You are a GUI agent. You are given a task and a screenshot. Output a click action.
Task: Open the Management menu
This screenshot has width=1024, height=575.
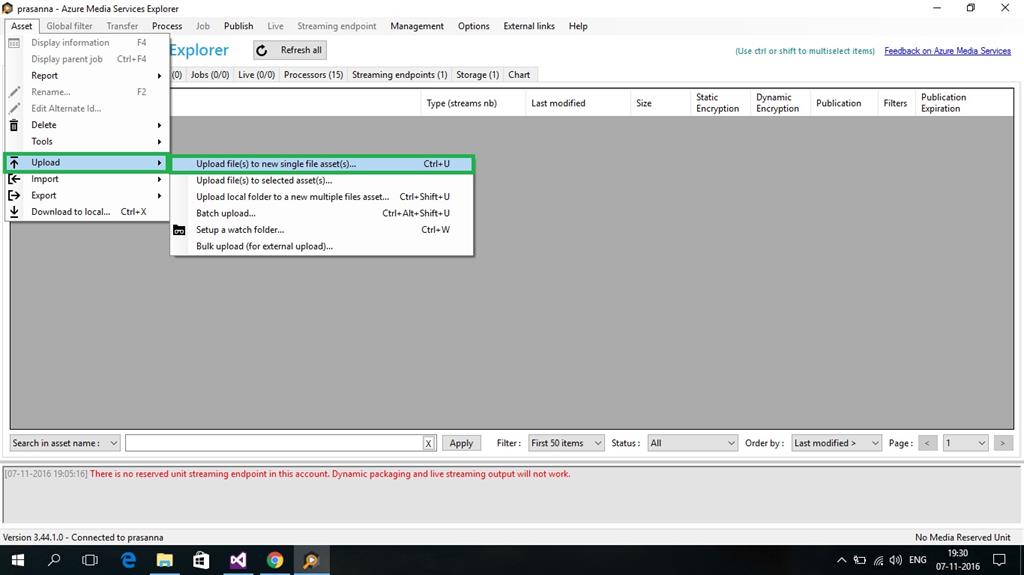click(x=417, y=26)
